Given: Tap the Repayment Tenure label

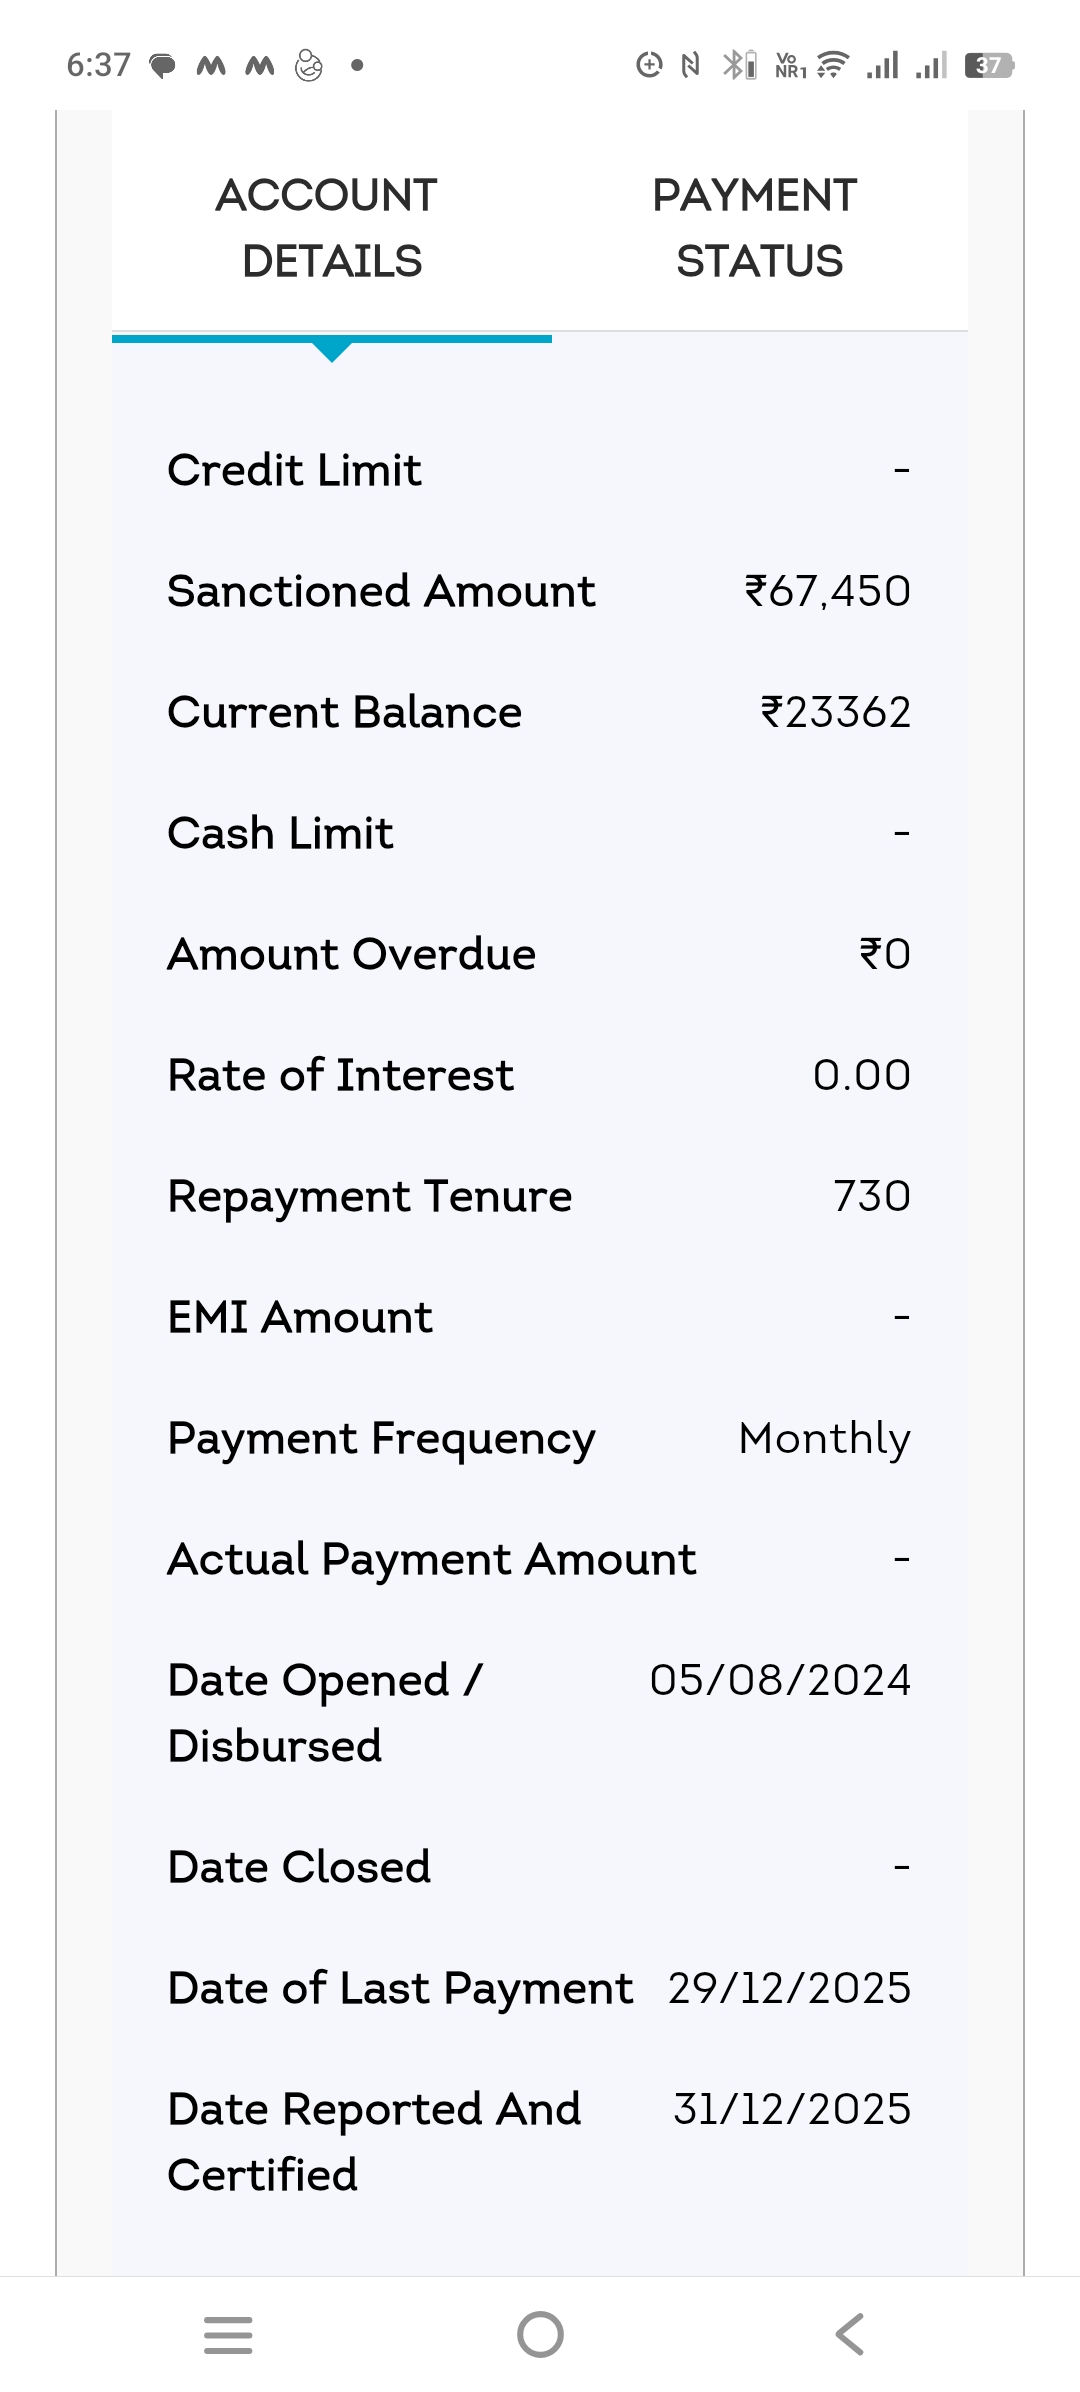Looking at the screenshot, I should pyautogui.click(x=370, y=1196).
